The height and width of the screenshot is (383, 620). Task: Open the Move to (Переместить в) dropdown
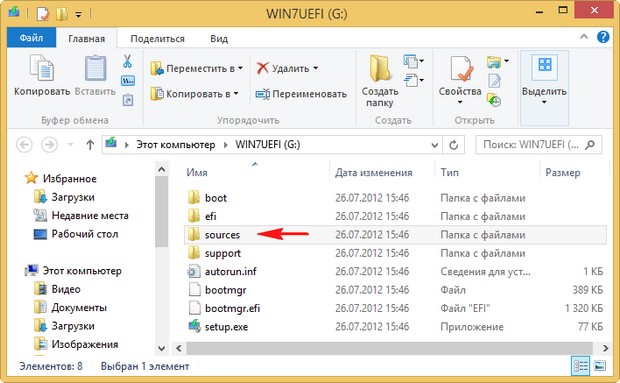coord(197,68)
